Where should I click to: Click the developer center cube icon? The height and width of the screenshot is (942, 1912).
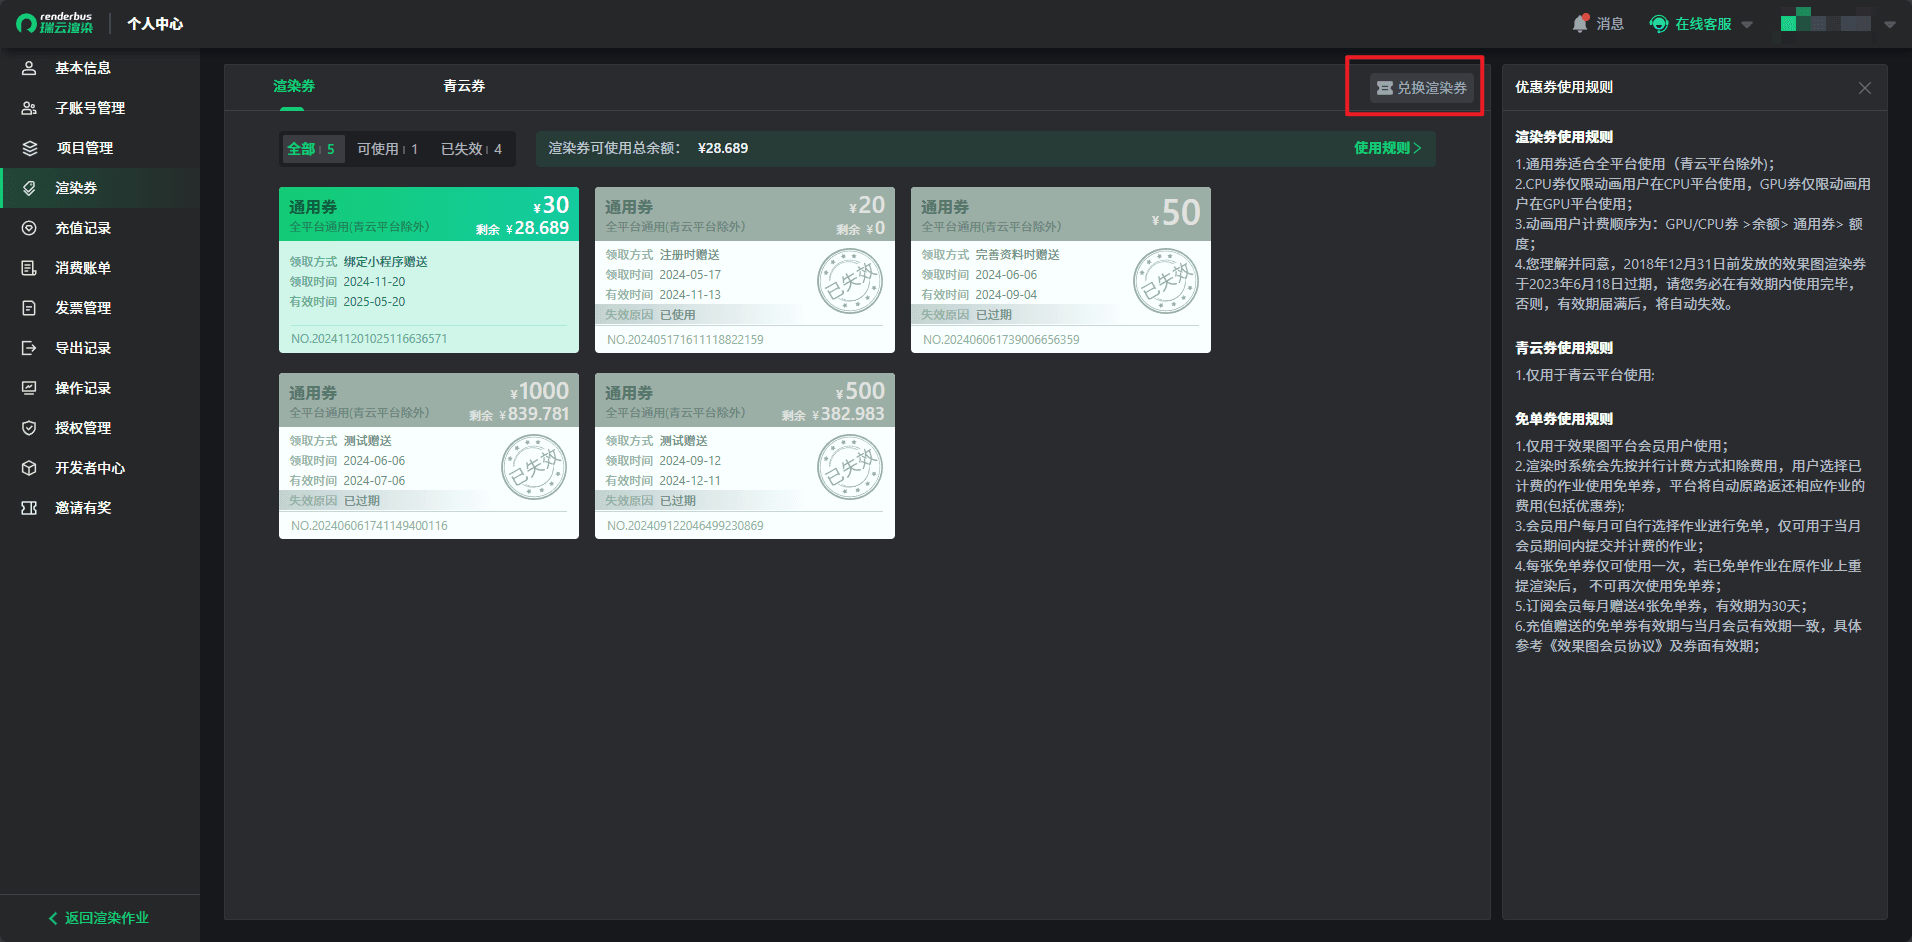point(29,468)
